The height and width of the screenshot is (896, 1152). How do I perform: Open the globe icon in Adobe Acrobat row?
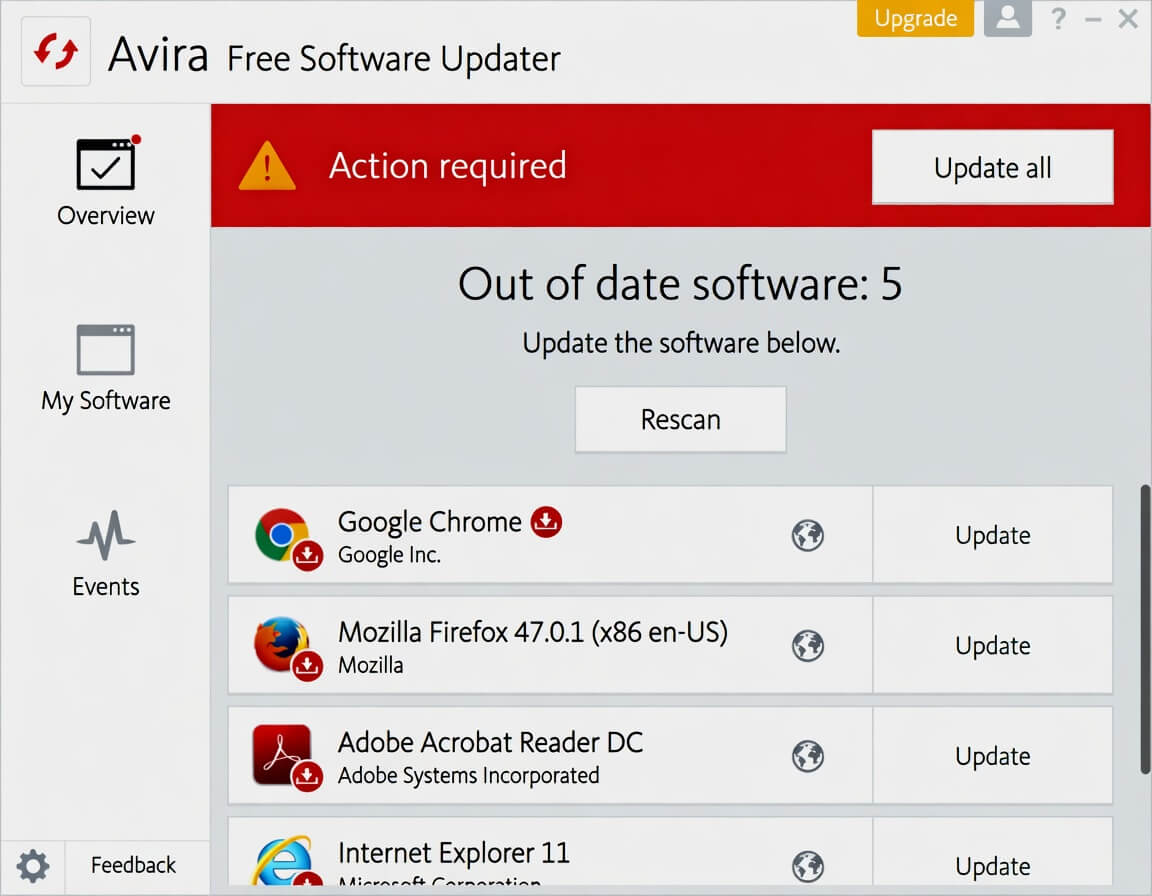pos(807,756)
